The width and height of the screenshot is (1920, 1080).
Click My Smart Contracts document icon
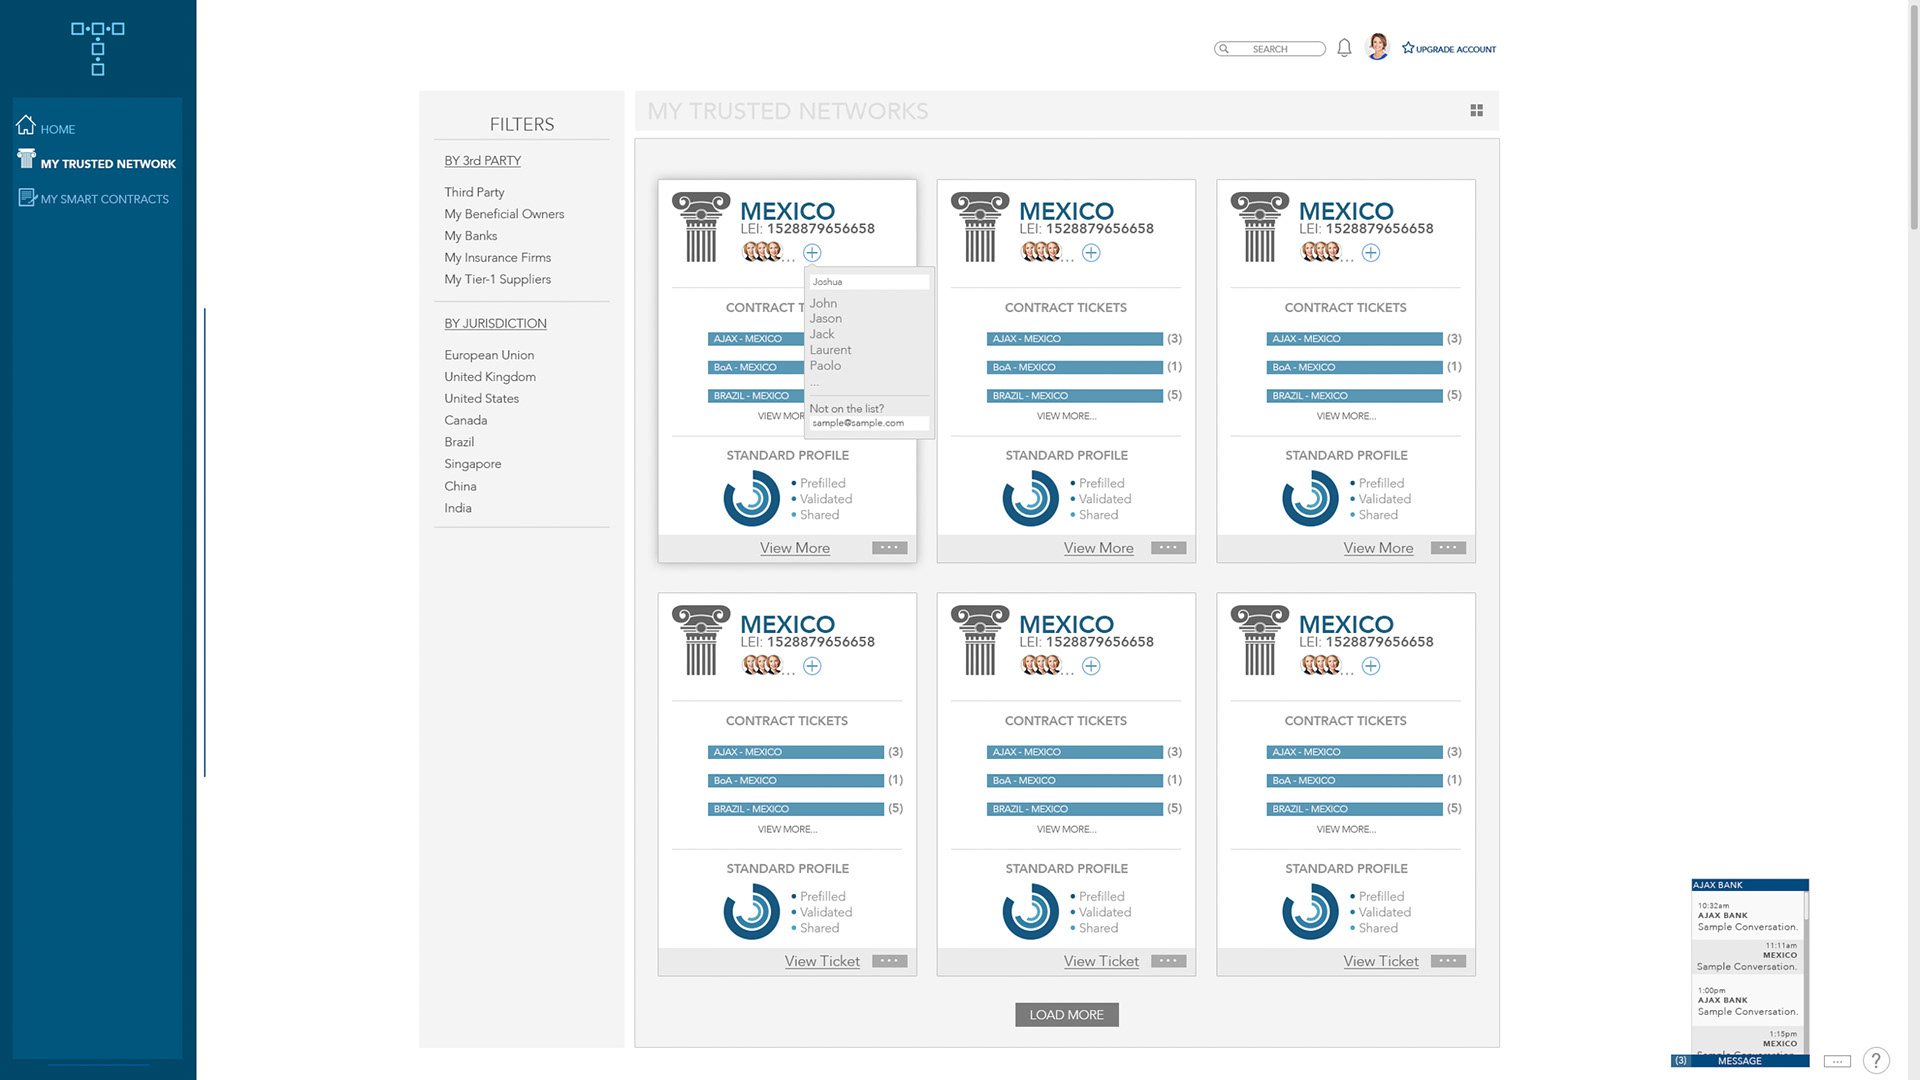tap(27, 198)
